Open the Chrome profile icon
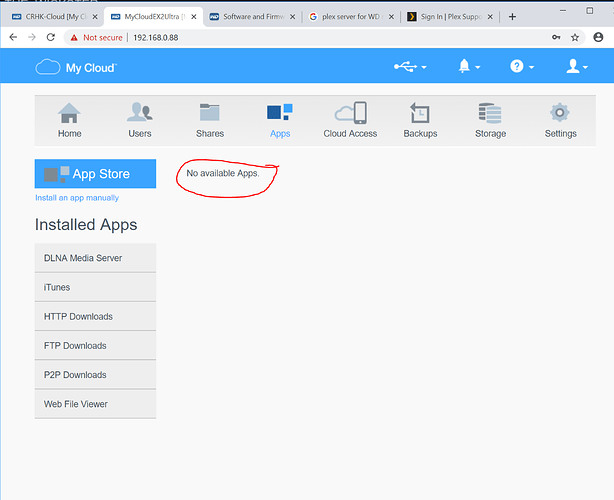Image resolution: width=614 pixels, height=500 pixels. 598,37
